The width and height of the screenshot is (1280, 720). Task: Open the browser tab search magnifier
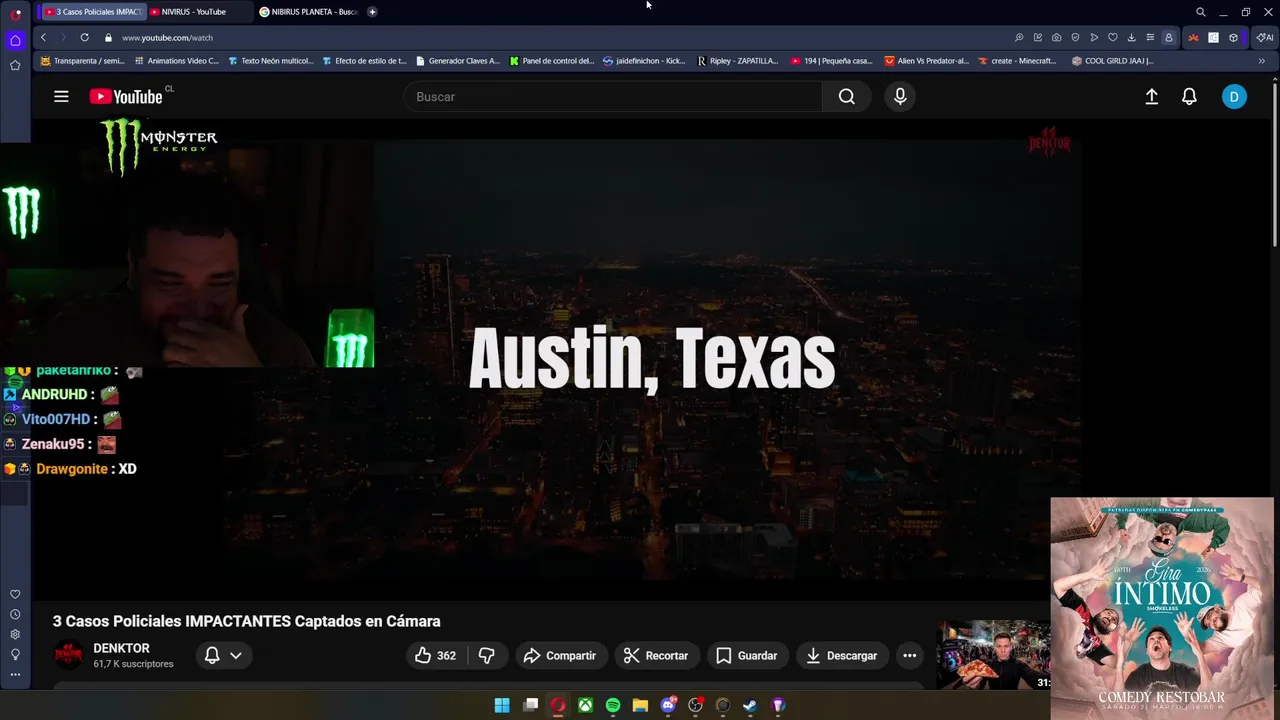tap(1200, 12)
